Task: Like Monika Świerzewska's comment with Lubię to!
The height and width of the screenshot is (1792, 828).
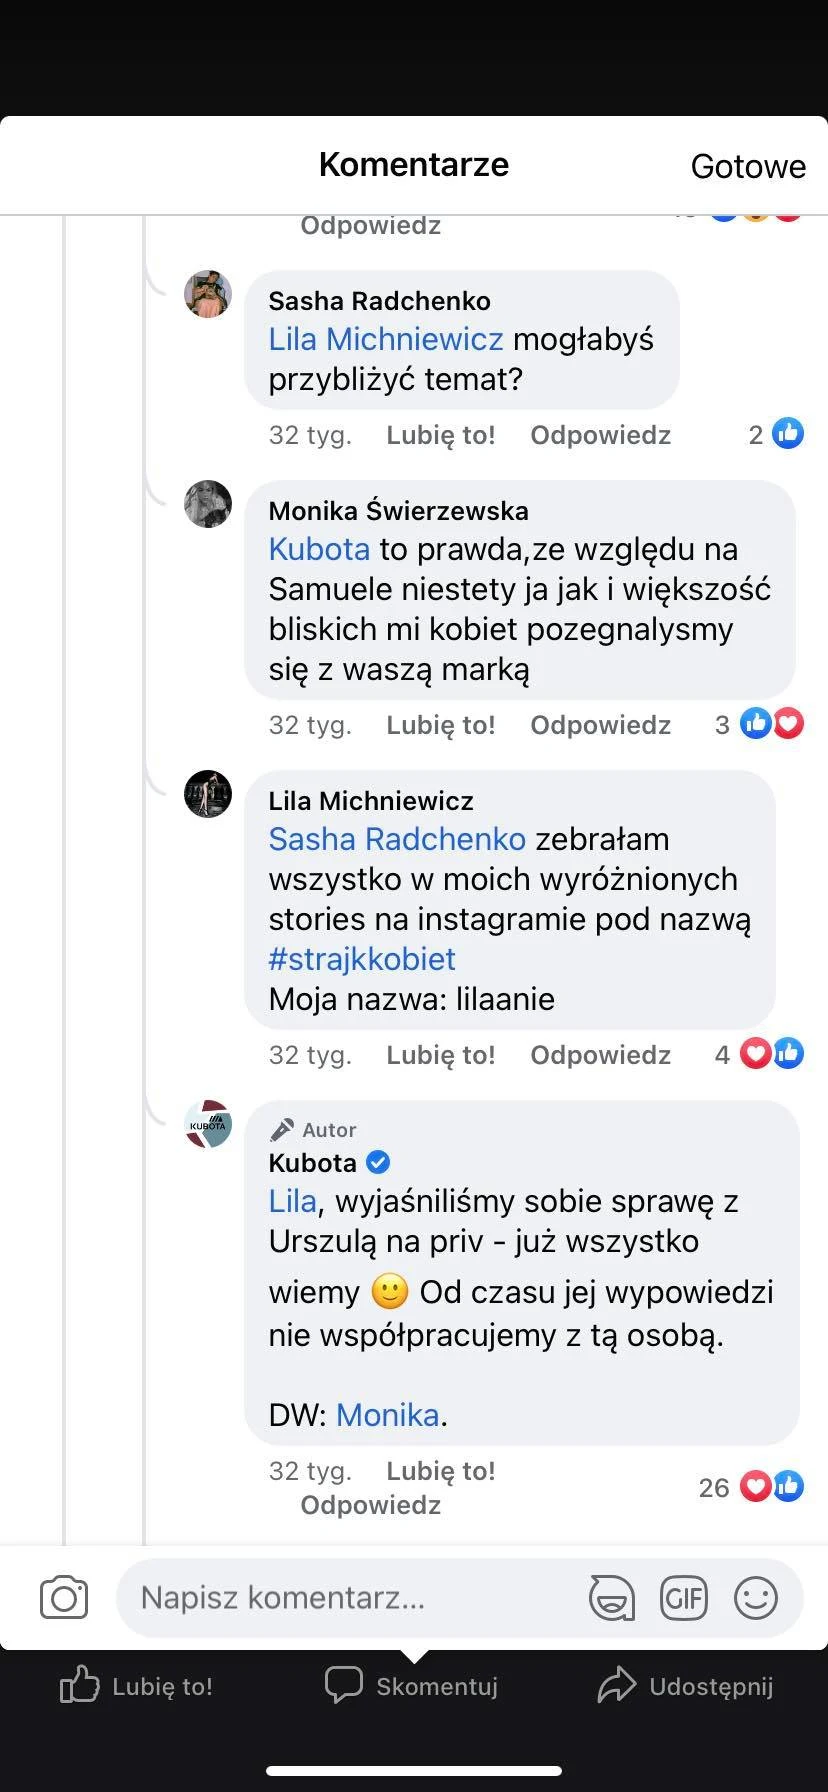Action: 440,725
